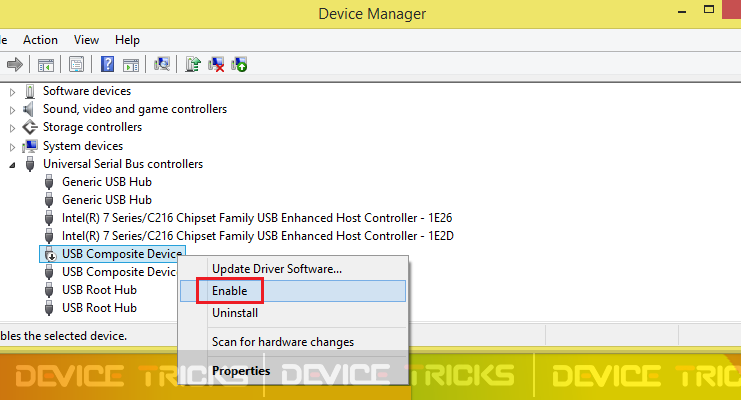
Task: Click the blue Help question mark icon
Action: click(x=107, y=64)
